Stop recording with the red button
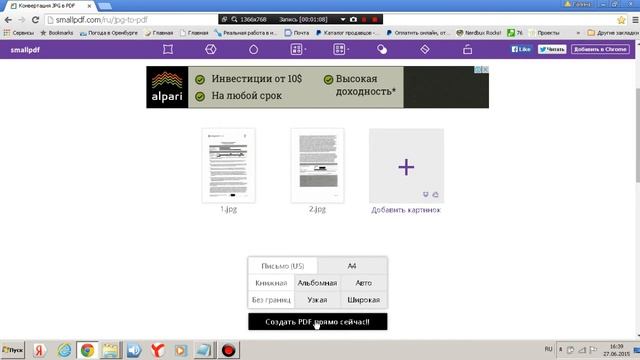This screenshot has height=360, width=640. pos(375,19)
